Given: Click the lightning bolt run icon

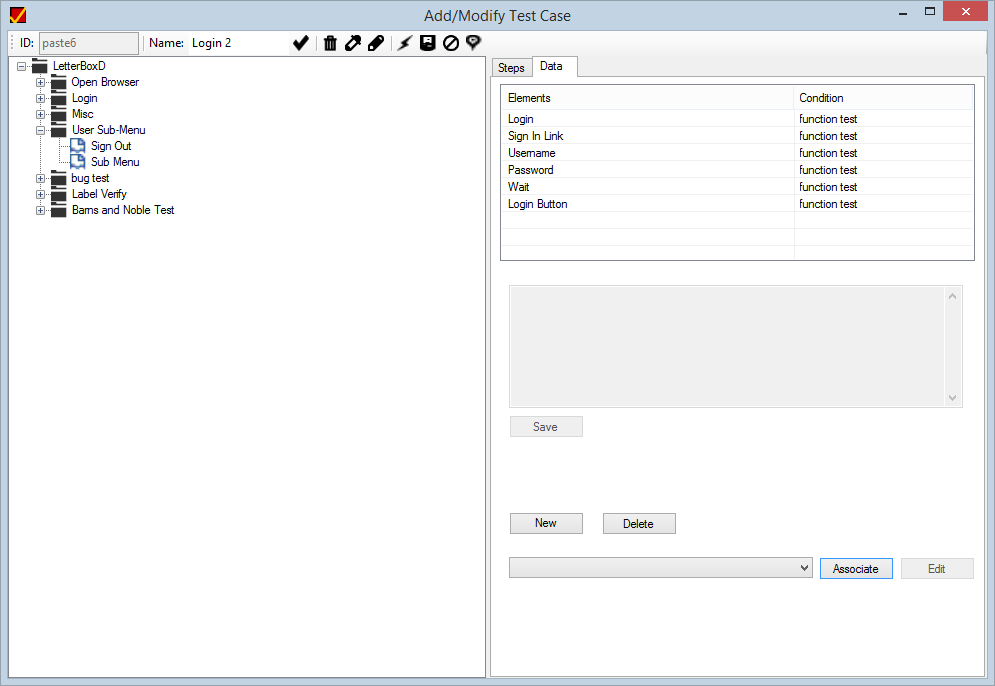Looking at the screenshot, I should click(x=405, y=43).
